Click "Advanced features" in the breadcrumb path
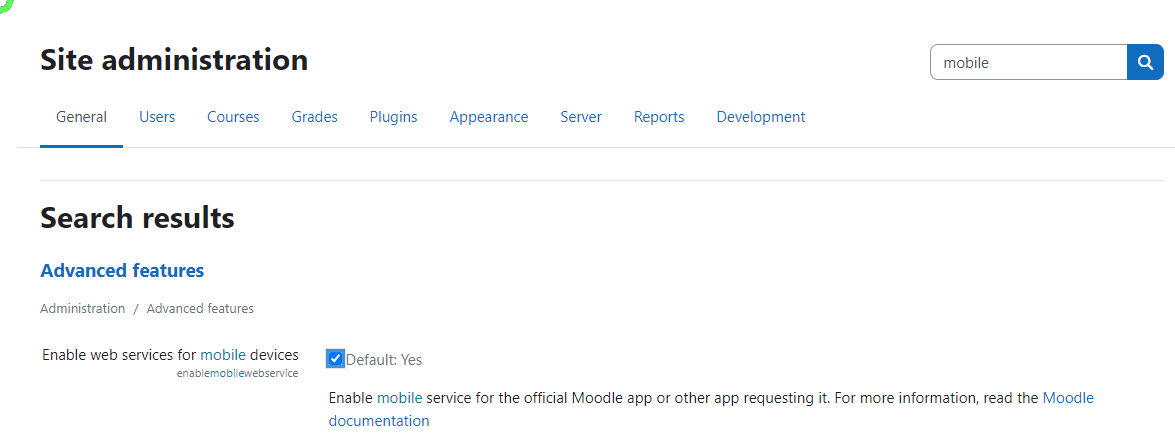1175x437 pixels. (x=200, y=308)
